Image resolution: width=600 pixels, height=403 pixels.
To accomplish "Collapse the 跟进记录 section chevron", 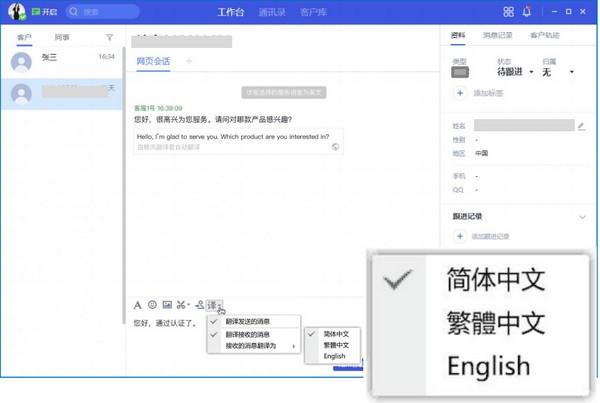I will pyautogui.click(x=582, y=216).
